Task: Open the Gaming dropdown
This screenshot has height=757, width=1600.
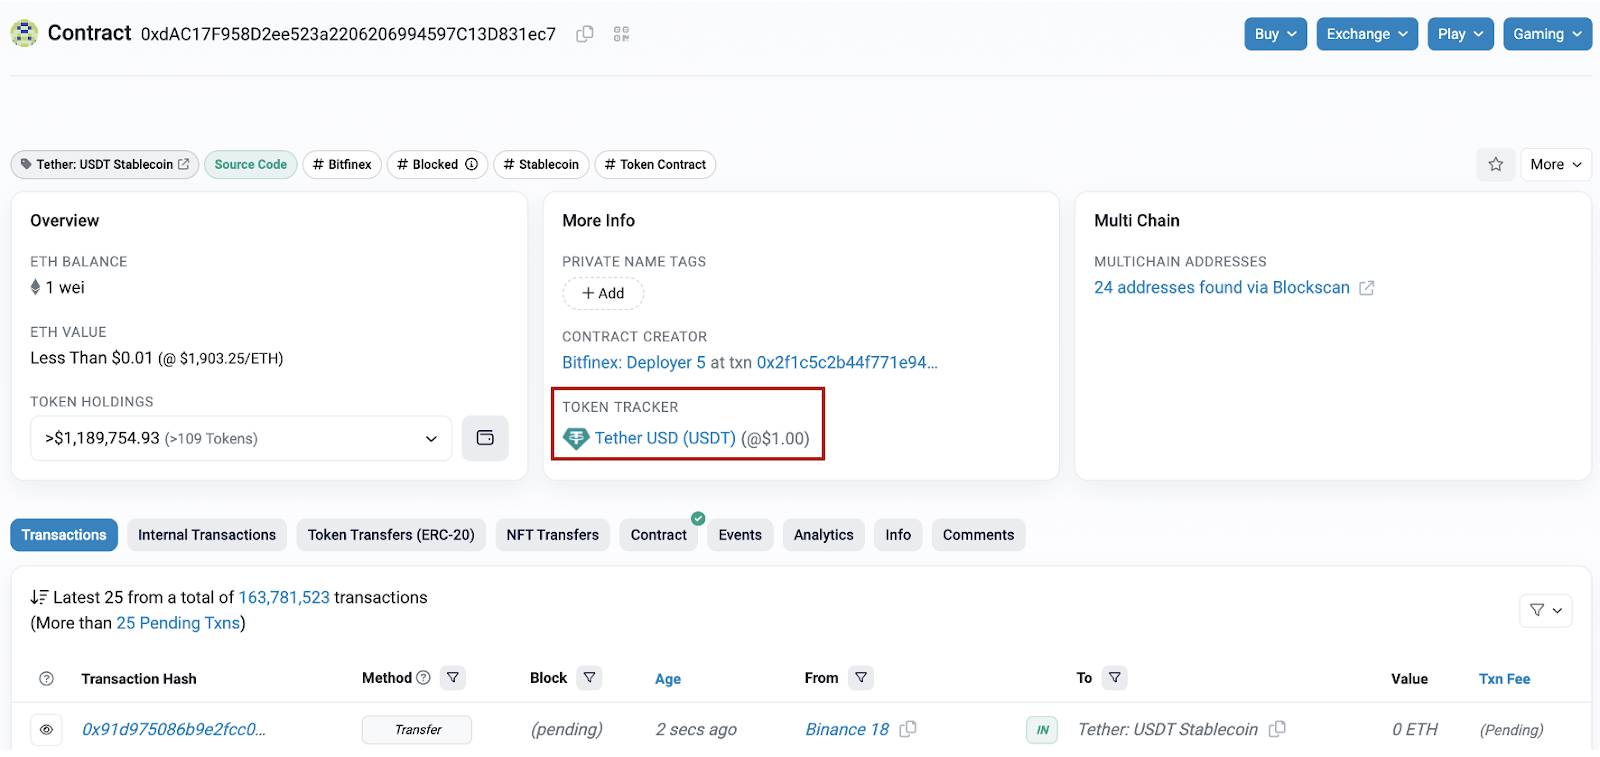Action: click(x=1548, y=34)
